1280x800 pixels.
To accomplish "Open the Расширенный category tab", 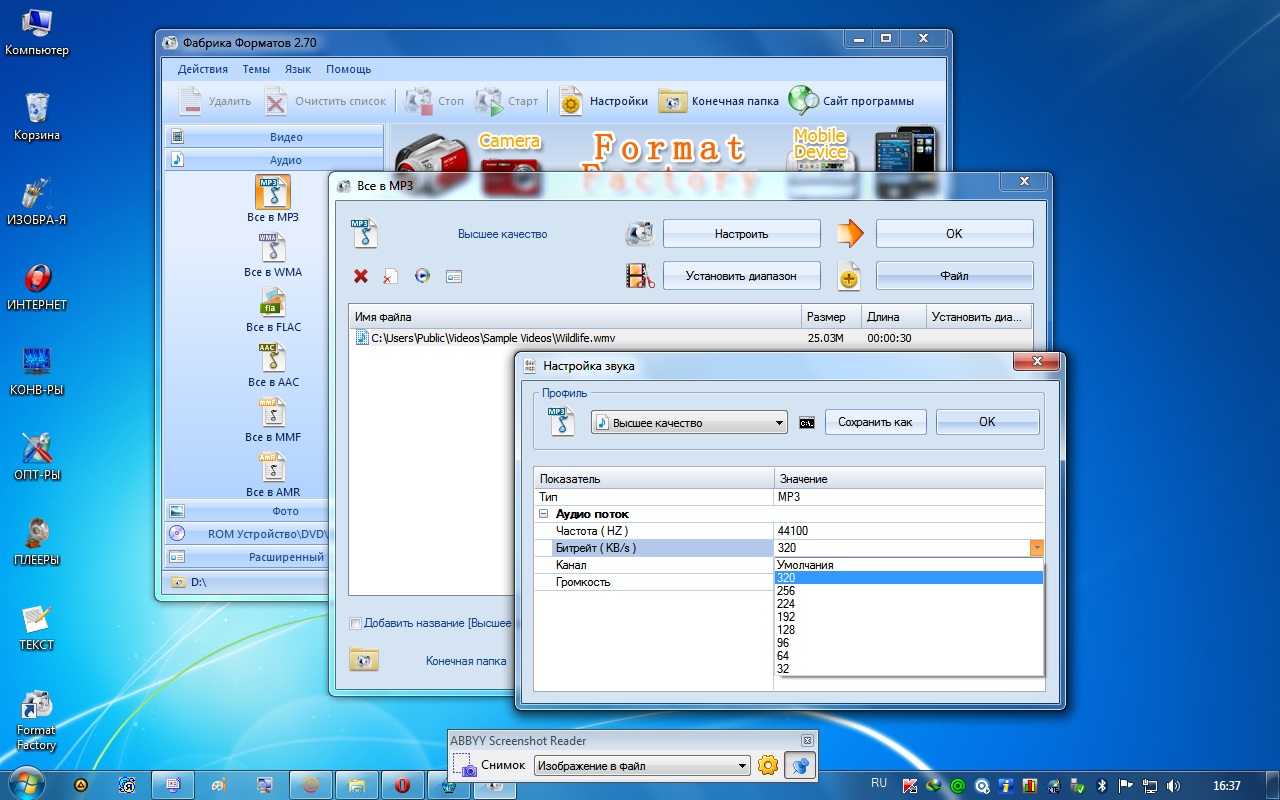I will tap(246, 557).
